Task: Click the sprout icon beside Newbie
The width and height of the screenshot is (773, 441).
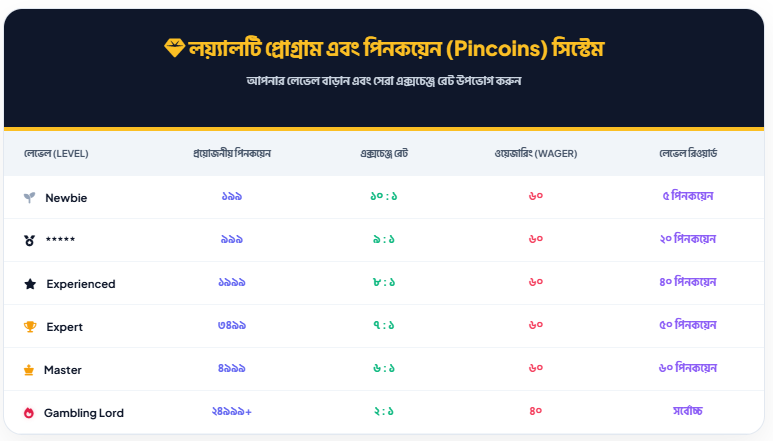Action: pyautogui.click(x=29, y=198)
